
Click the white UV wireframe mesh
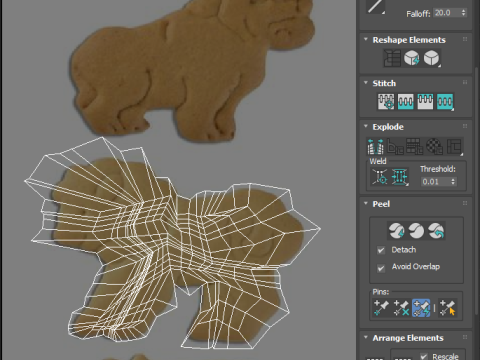coord(172,243)
